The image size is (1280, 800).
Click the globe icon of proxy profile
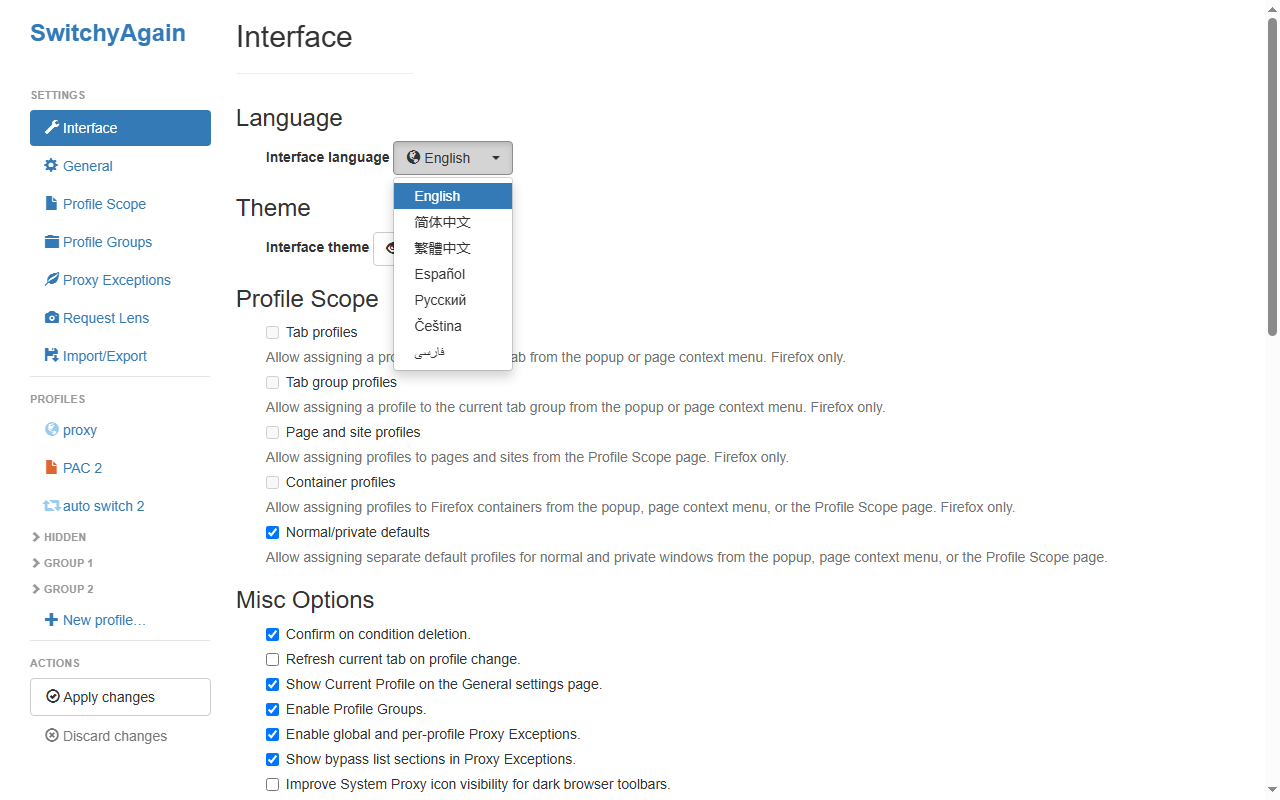pos(51,430)
